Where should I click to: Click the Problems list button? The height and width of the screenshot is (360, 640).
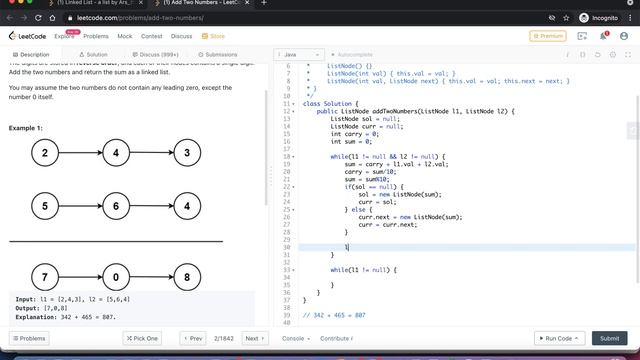coord(29,338)
